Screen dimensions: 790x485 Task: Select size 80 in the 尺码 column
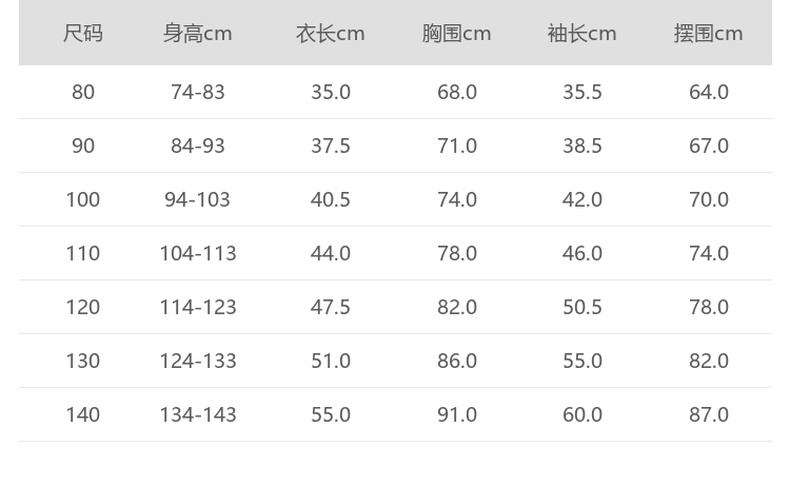tap(83, 92)
